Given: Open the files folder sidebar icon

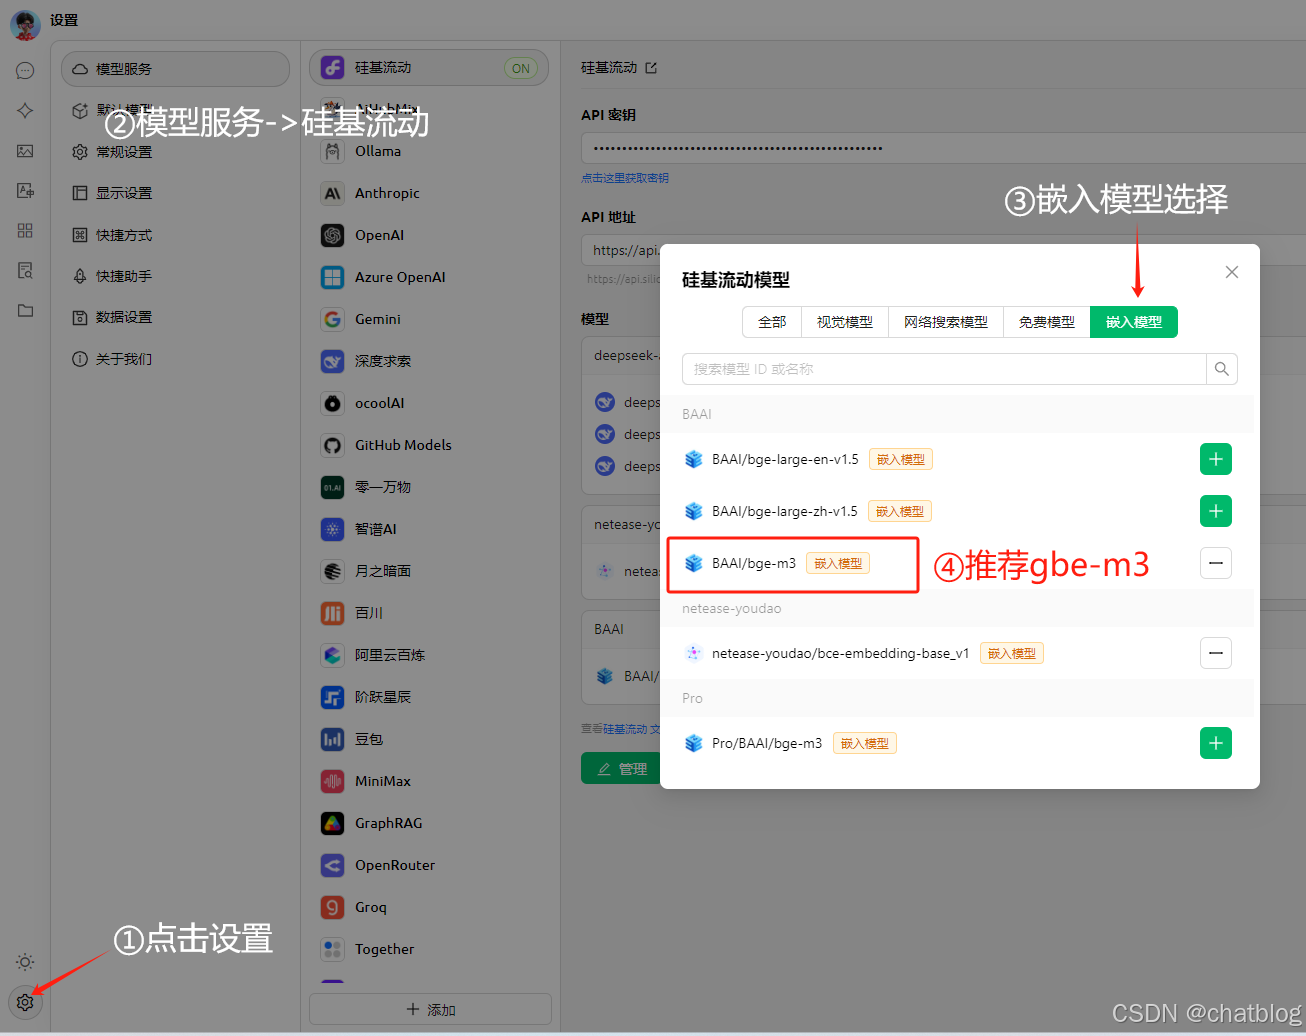Looking at the screenshot, I should [25, 310].
